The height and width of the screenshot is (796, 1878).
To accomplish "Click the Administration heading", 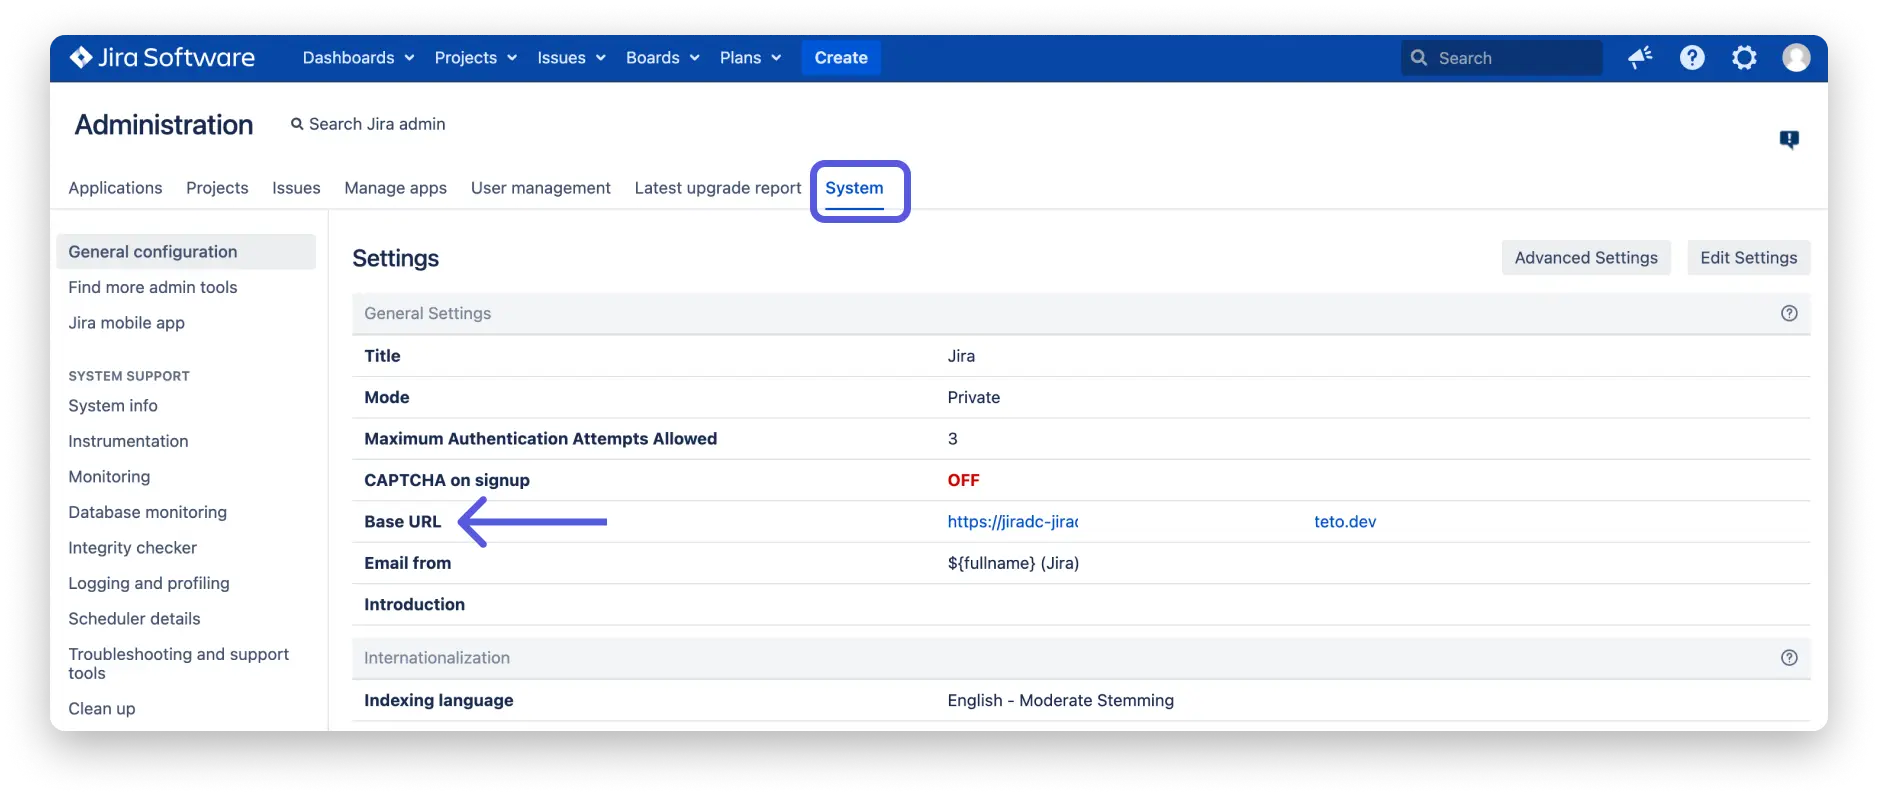I will point(164,125).
